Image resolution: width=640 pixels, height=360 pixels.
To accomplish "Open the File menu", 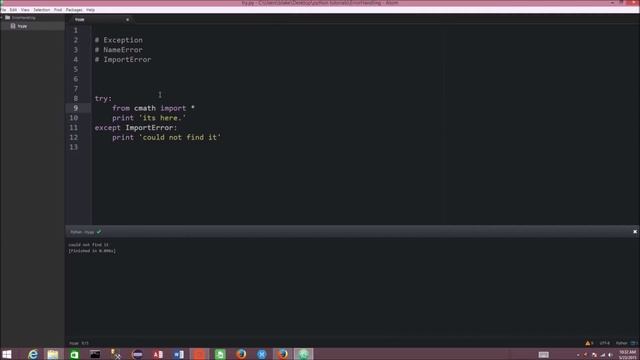I will point(3,9).
